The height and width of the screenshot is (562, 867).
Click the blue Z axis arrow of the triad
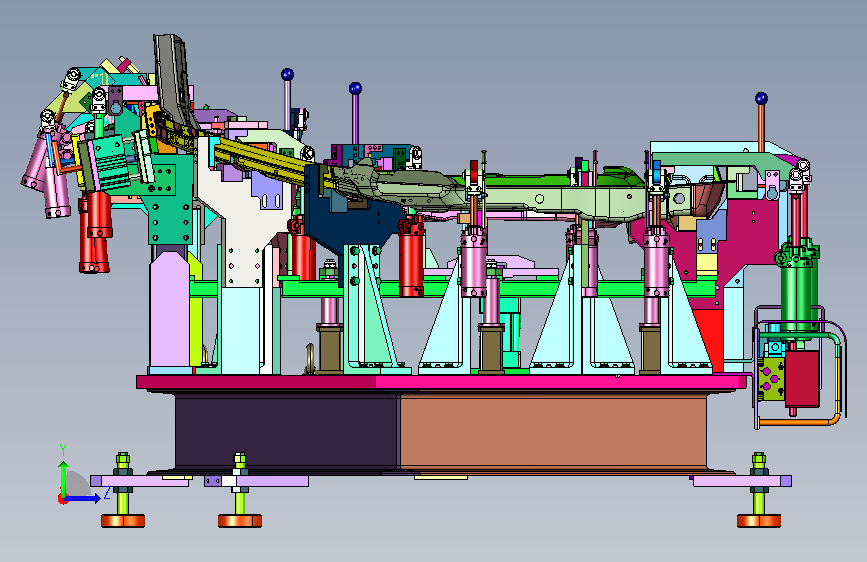[82, 498]
